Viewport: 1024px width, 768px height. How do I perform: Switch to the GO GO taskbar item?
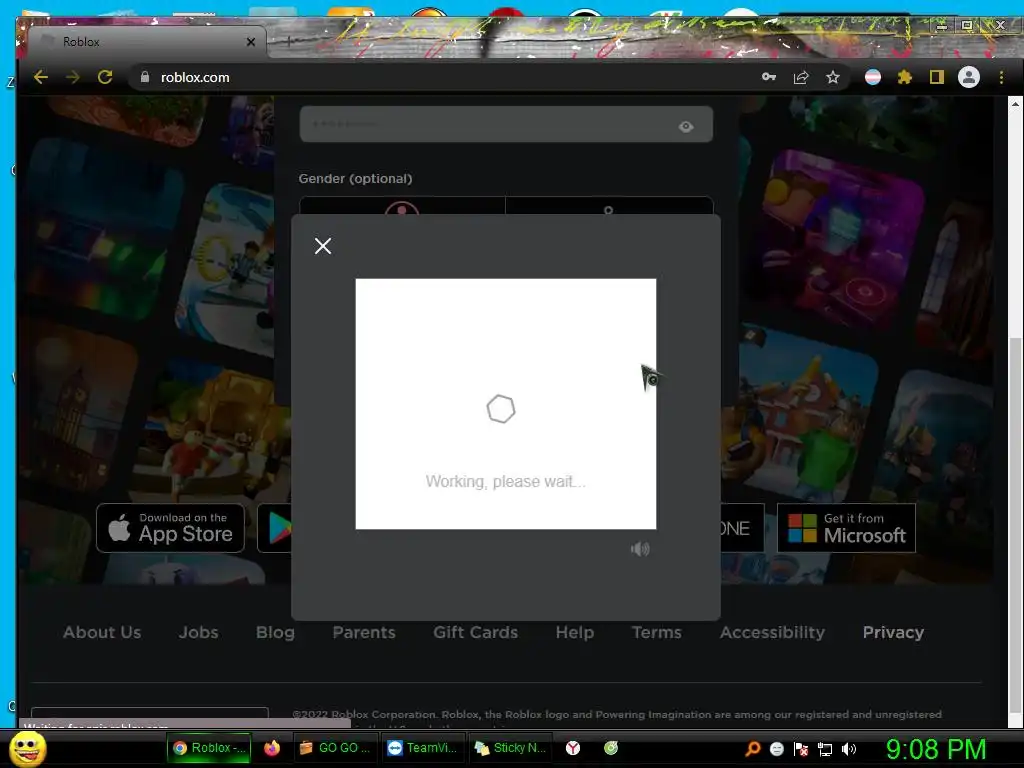coord(334,748)
